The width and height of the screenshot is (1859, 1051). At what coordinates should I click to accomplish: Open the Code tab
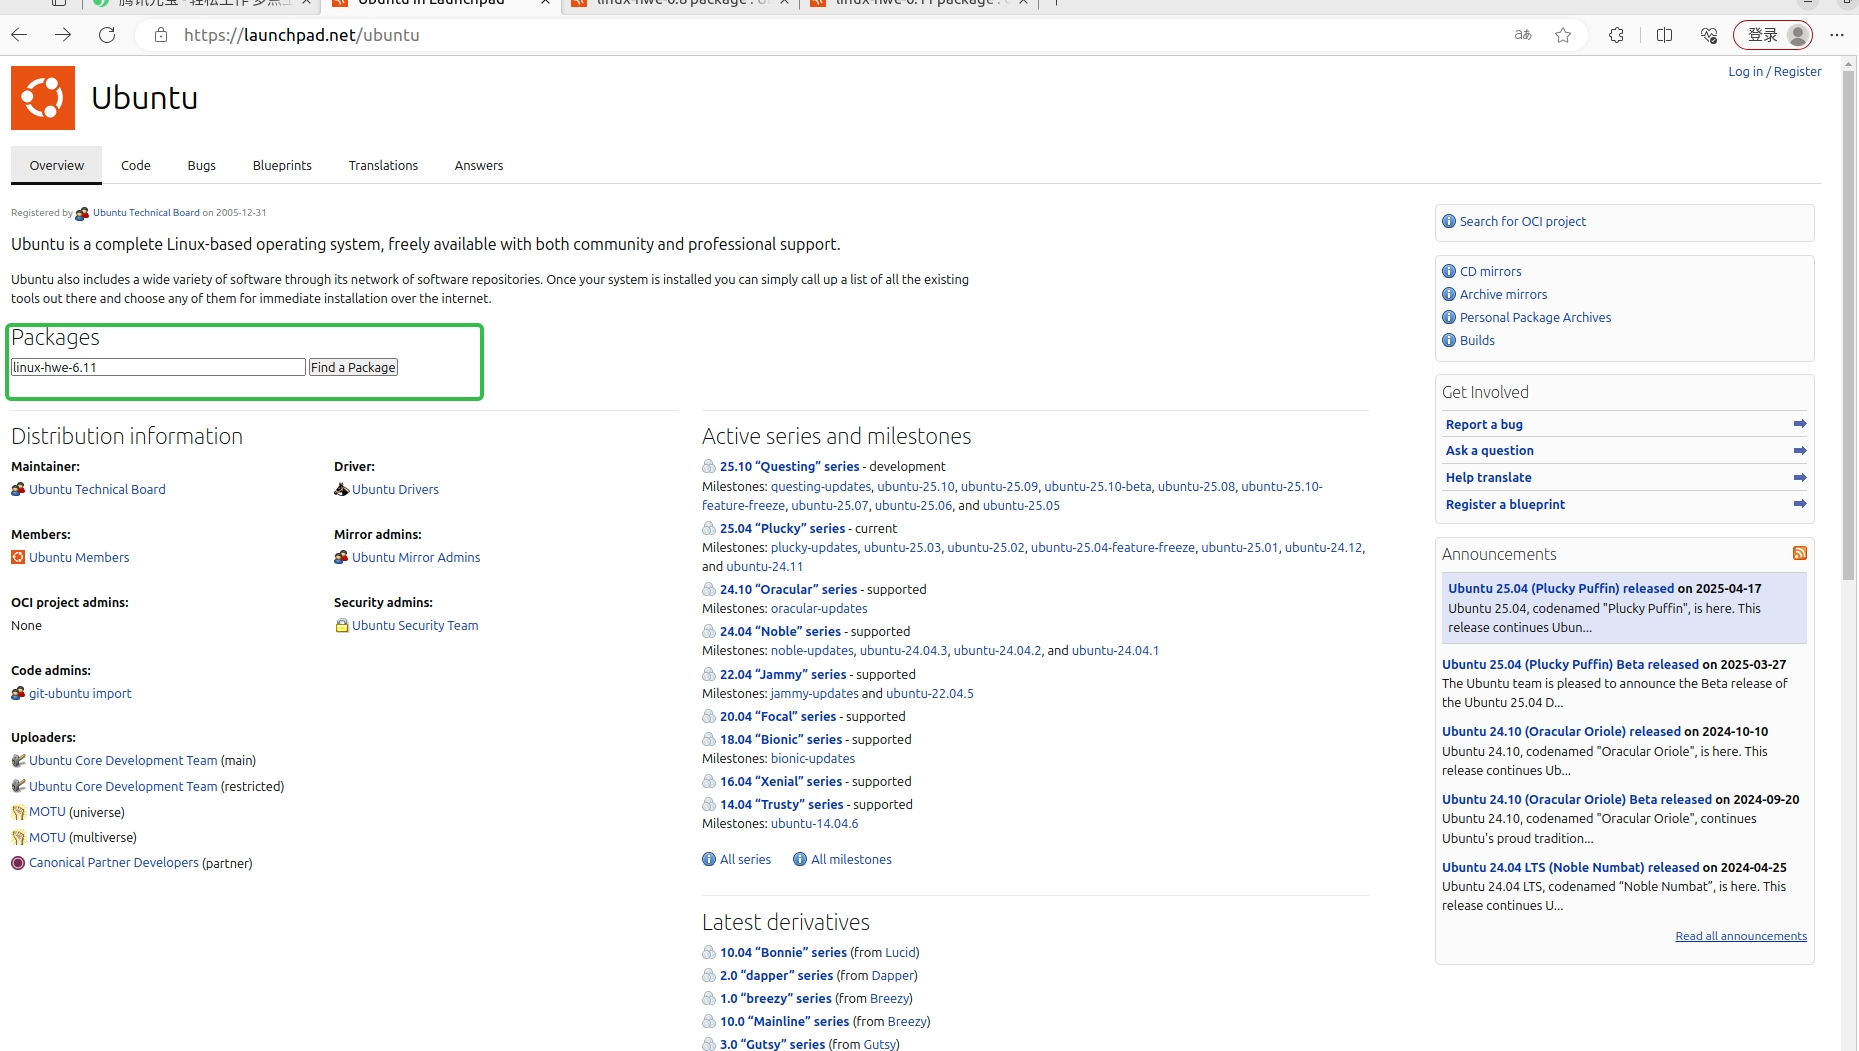tap(136, 165)
